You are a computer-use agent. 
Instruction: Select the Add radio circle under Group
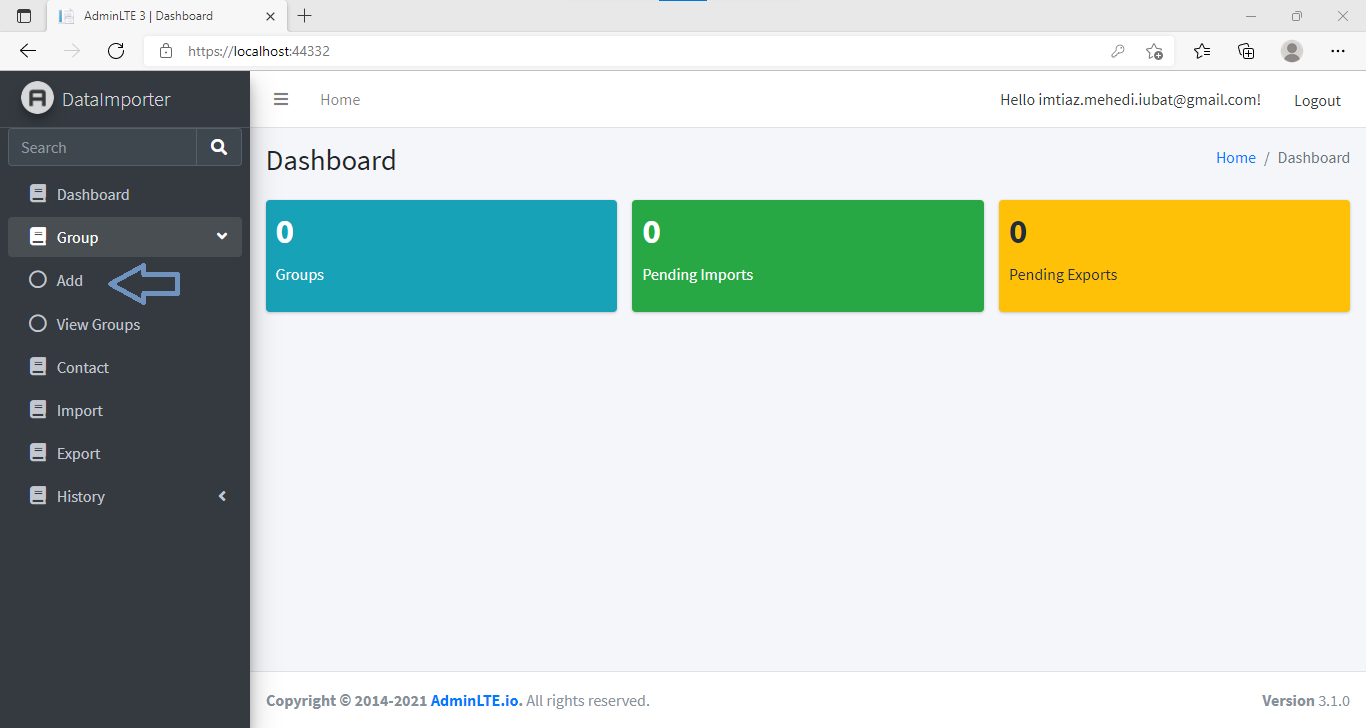[38, 280]
